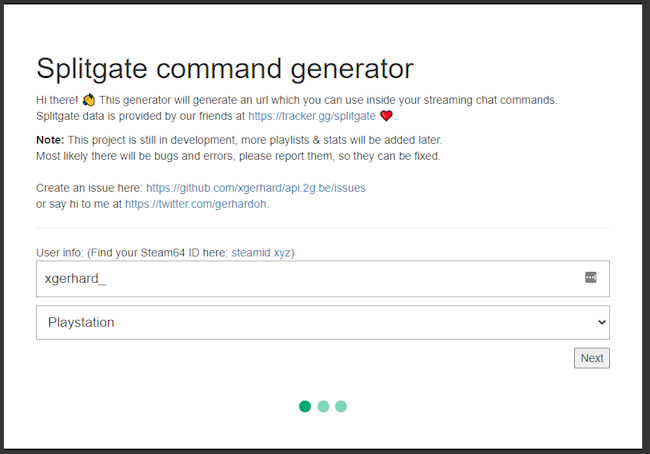
Task: Open the steamid.xyz link
Action: [x=261, y=253]
